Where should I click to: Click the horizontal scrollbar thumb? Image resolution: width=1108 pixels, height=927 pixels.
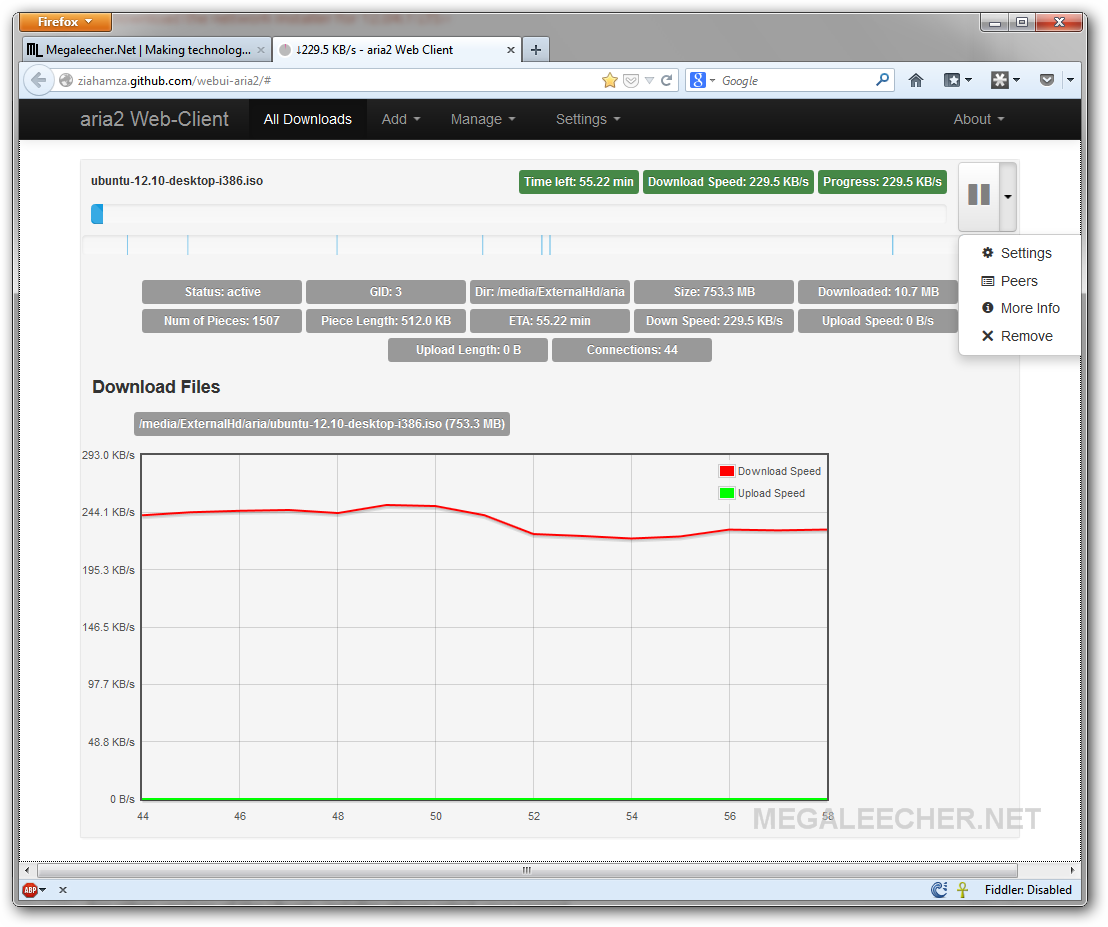click(526, 870)
